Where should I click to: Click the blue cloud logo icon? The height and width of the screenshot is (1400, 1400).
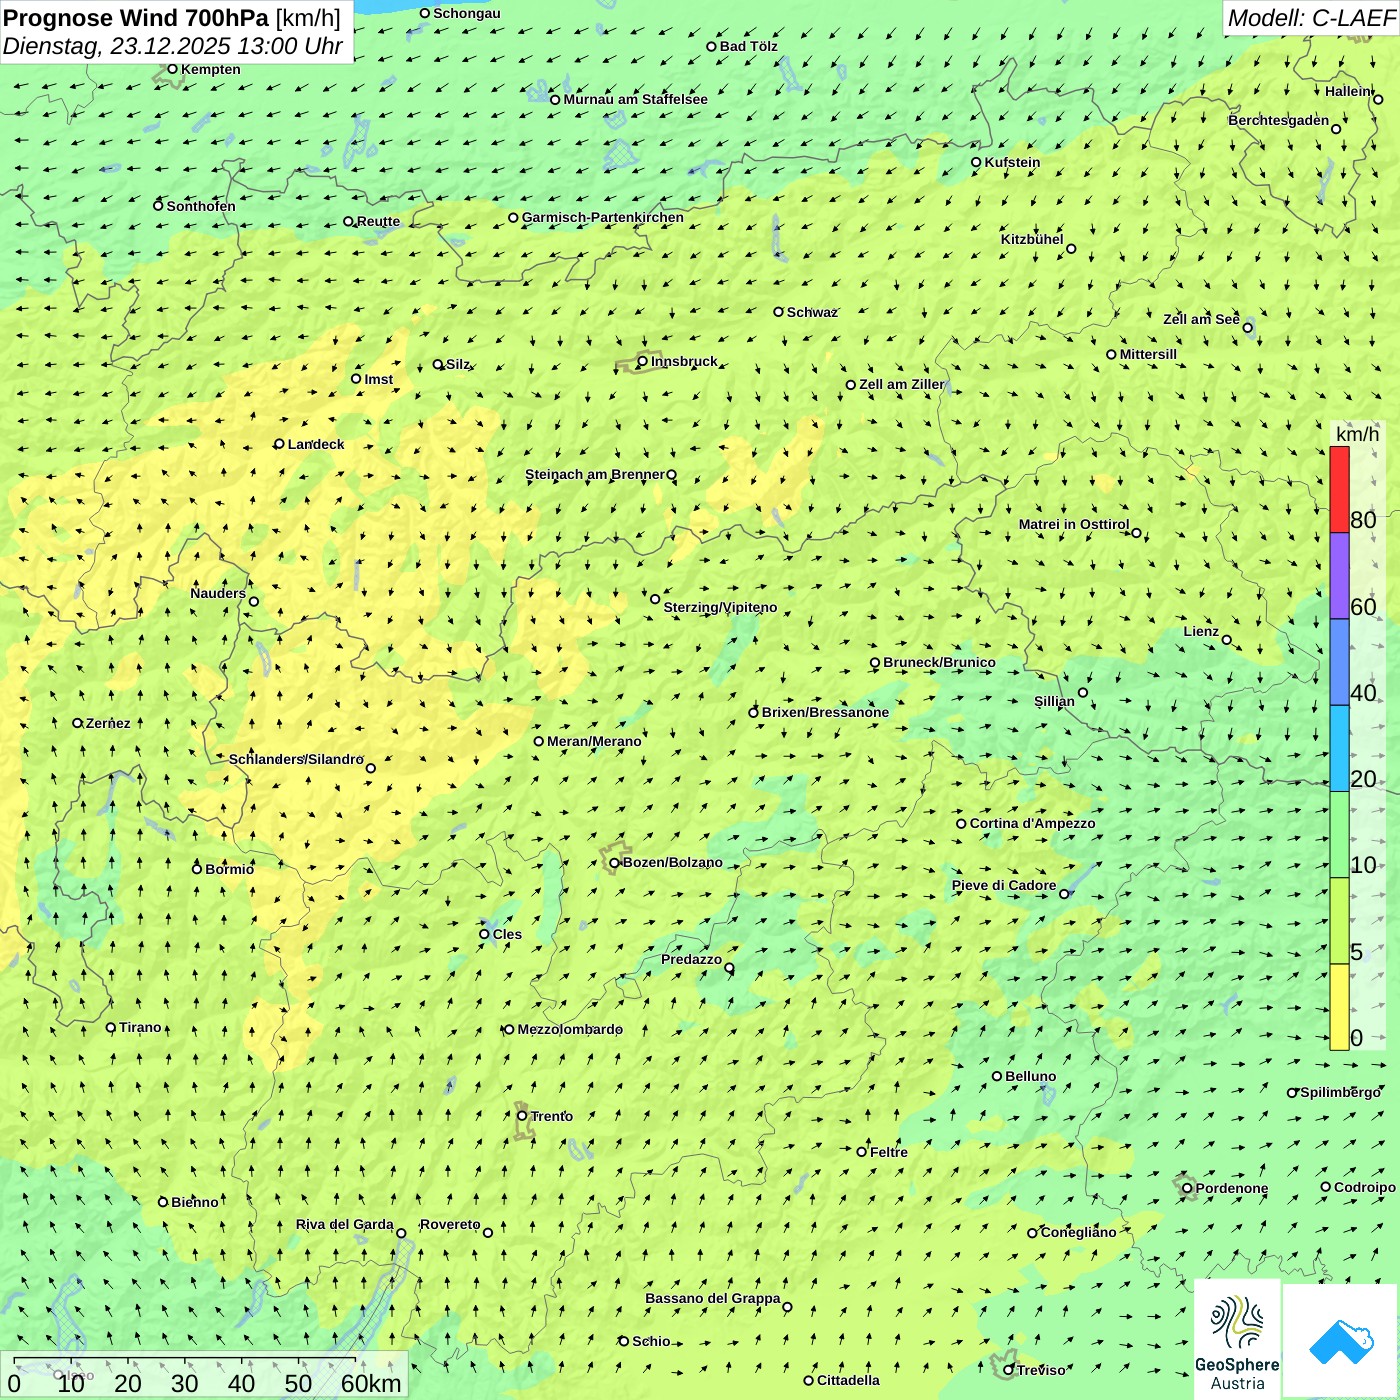coord(1341,1341)
